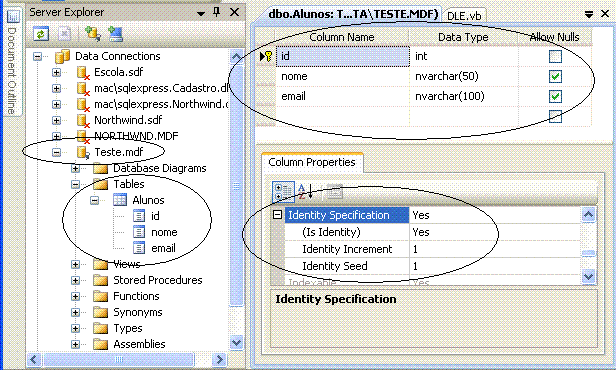The width and height of the screenshot is (616, 370).
Task: Click the Allow Nulls column header
Action: tap(555, 37)
